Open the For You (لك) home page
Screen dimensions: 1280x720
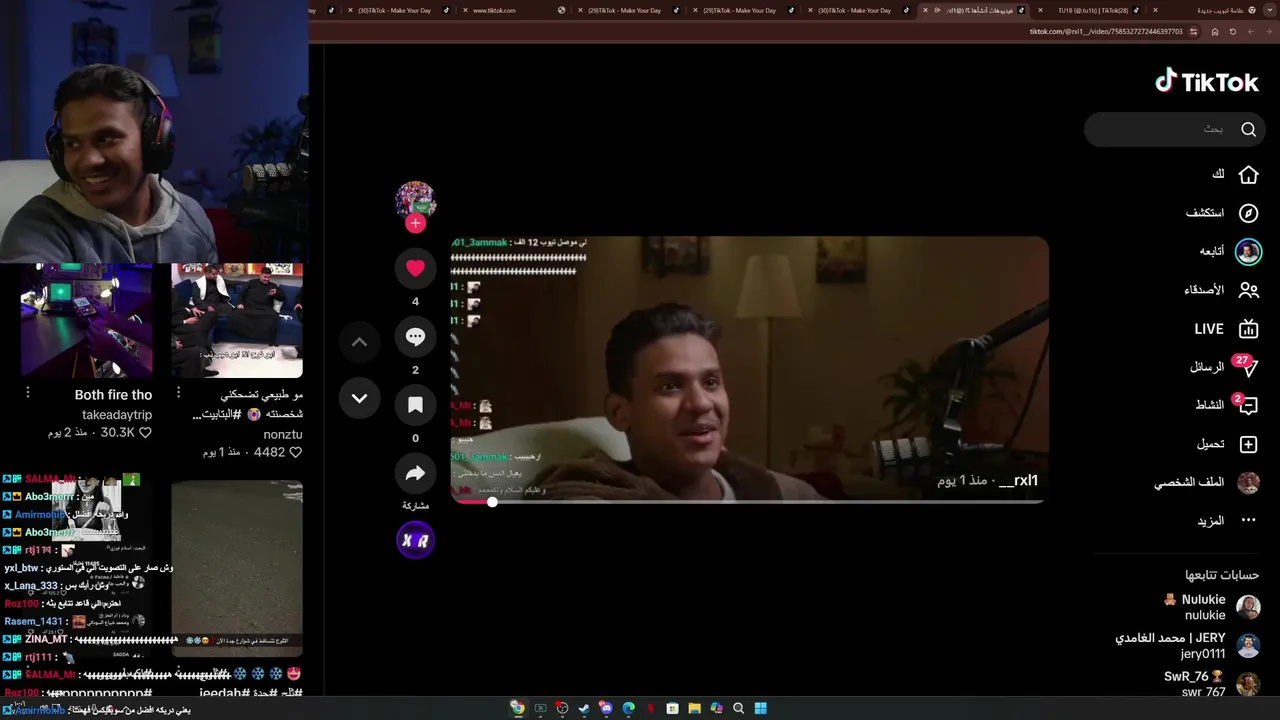pos(1235,175)
